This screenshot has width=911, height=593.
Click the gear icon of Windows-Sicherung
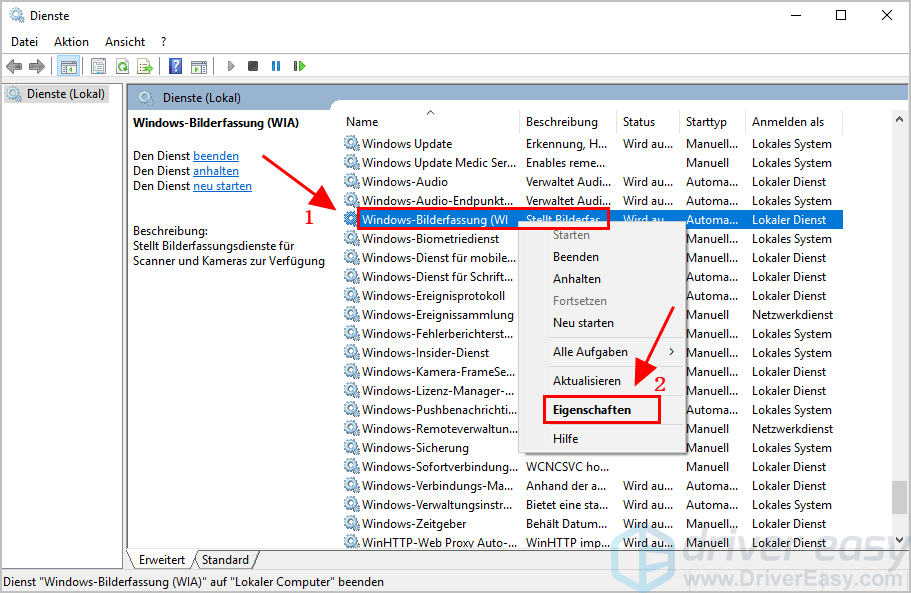pyautogui.click(x=352, y=447)
